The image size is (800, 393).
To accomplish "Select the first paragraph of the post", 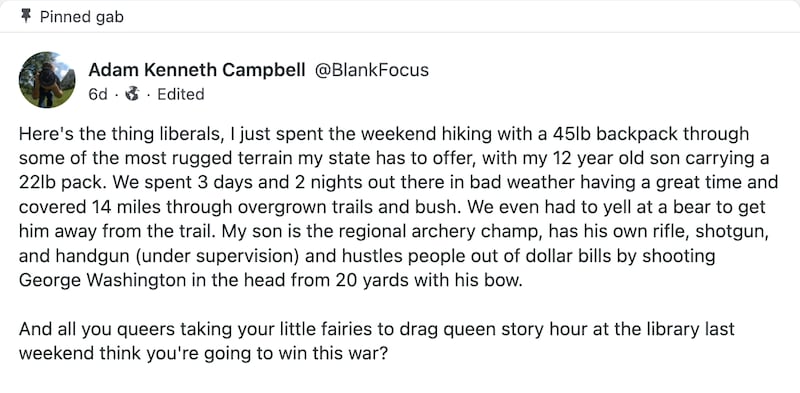I will click(398, 208).
